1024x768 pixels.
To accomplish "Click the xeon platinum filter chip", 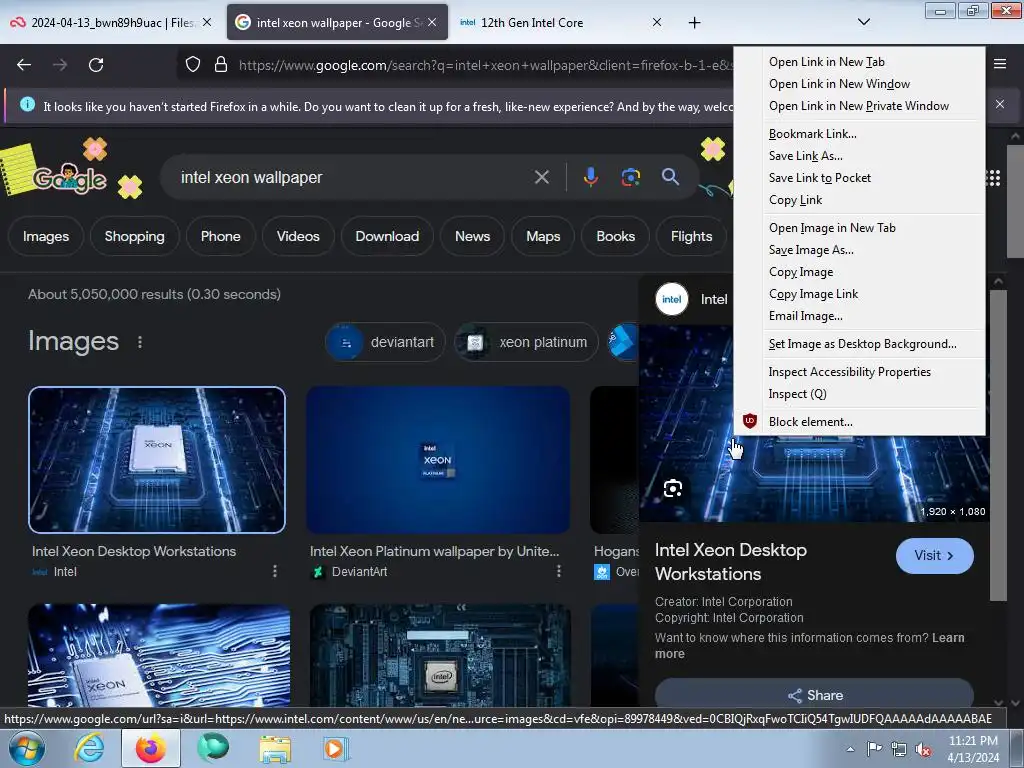I will tap(526, 342).
